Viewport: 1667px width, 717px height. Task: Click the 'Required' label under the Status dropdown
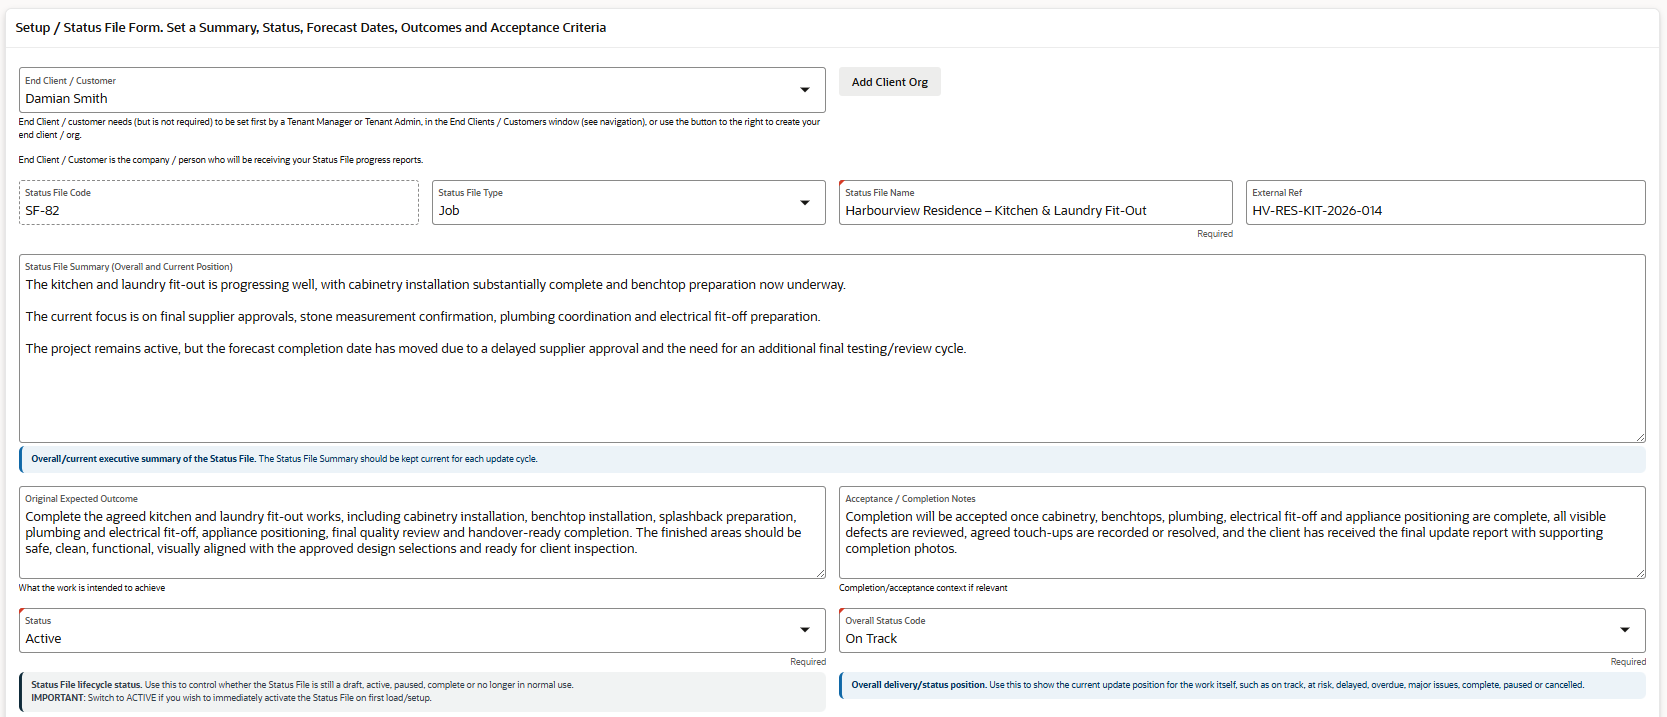pos(808,662)
